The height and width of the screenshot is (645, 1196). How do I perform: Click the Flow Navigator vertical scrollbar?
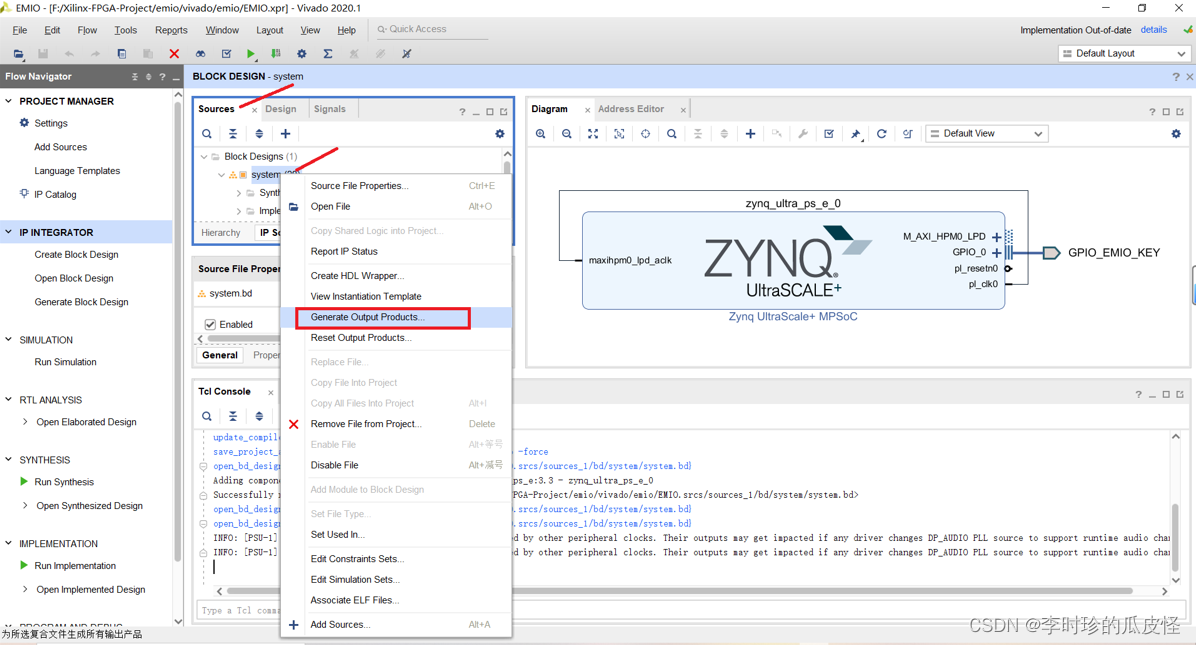click(x=178, y=332)
